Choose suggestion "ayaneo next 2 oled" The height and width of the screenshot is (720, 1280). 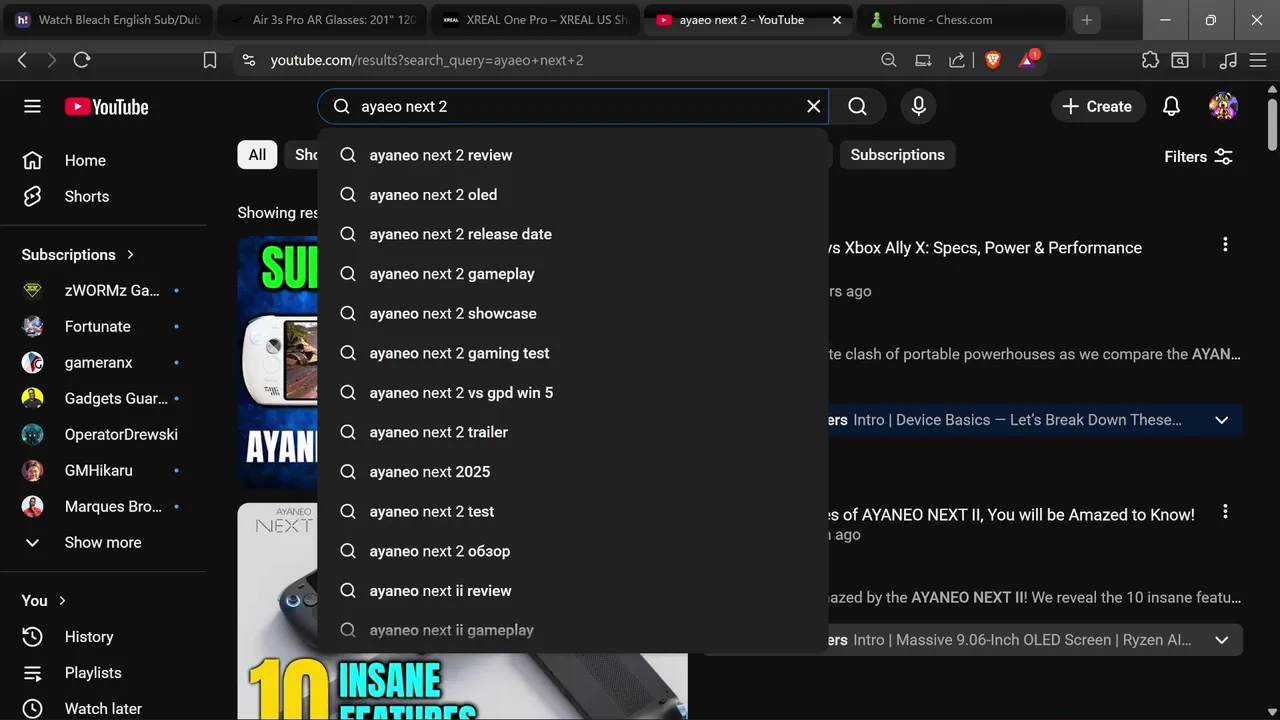[573, 194]
